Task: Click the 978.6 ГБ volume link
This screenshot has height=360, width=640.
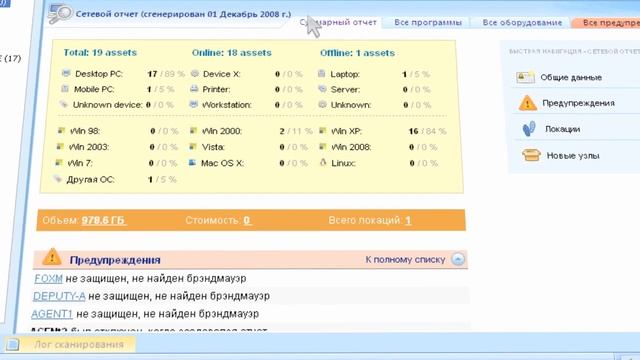Action: click(104, 220)
